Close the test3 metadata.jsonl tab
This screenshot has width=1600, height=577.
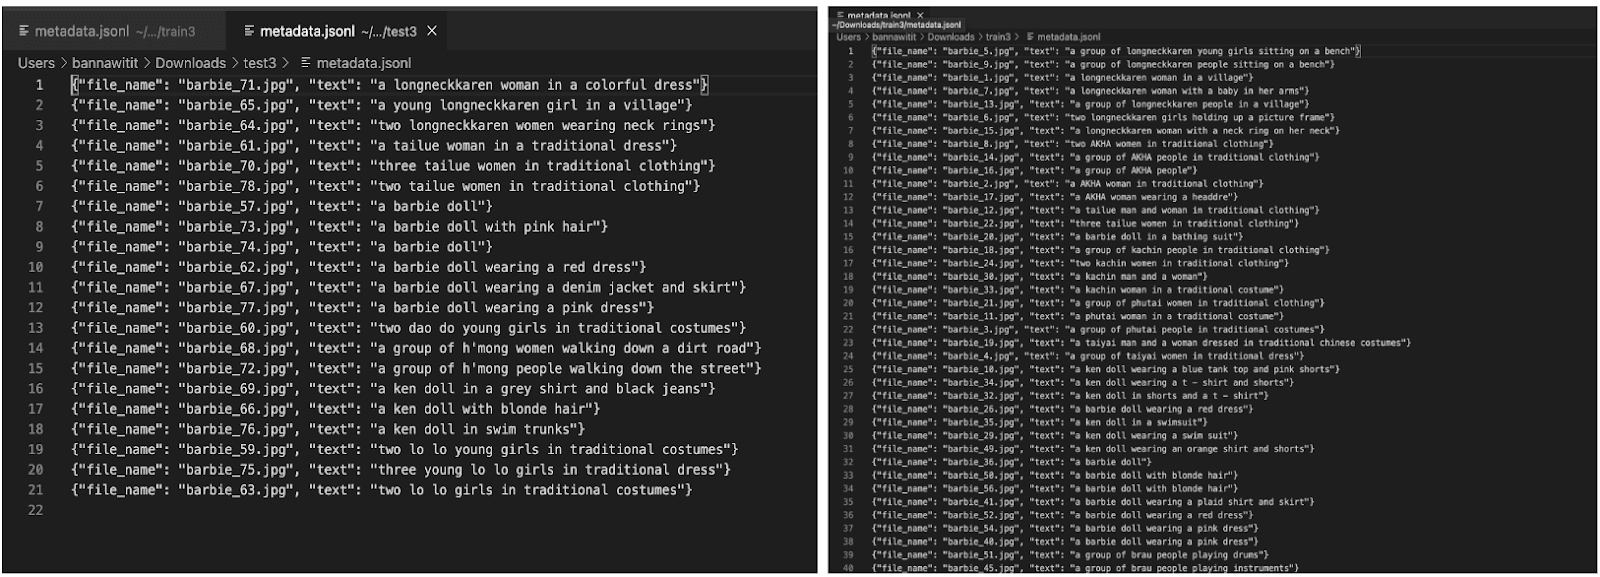432,31
